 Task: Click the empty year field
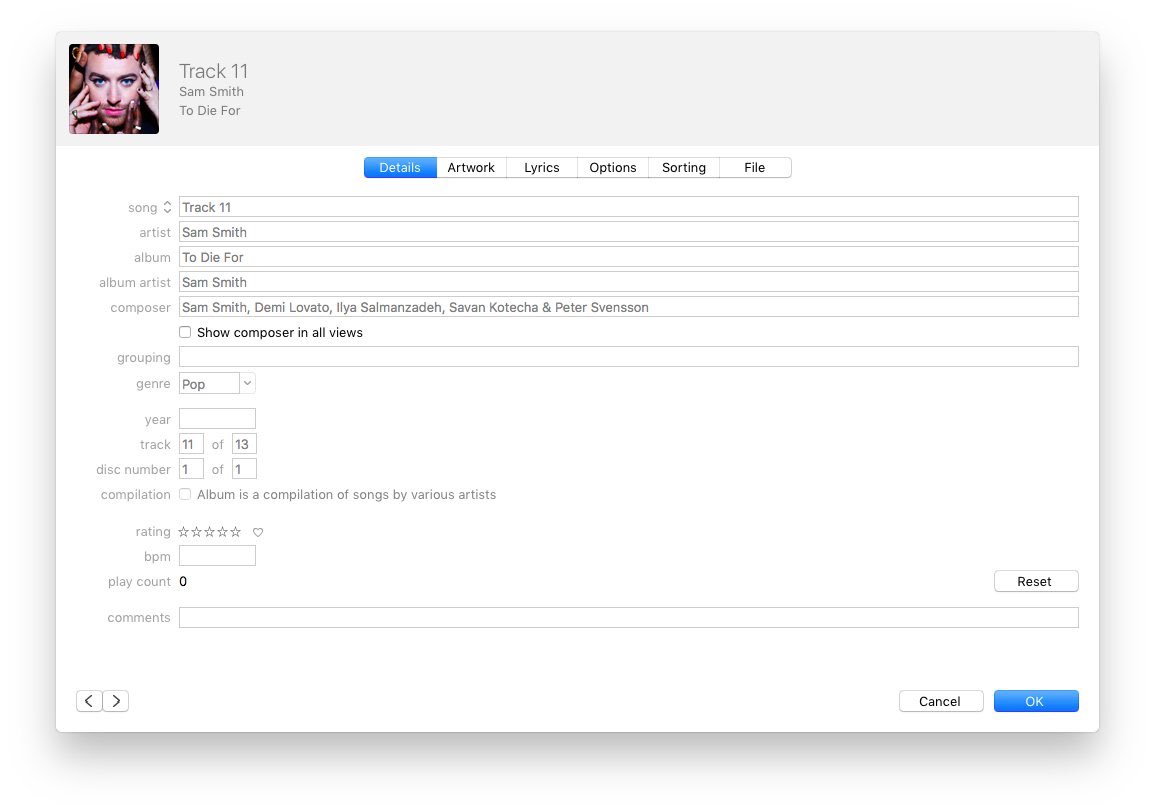217,419
